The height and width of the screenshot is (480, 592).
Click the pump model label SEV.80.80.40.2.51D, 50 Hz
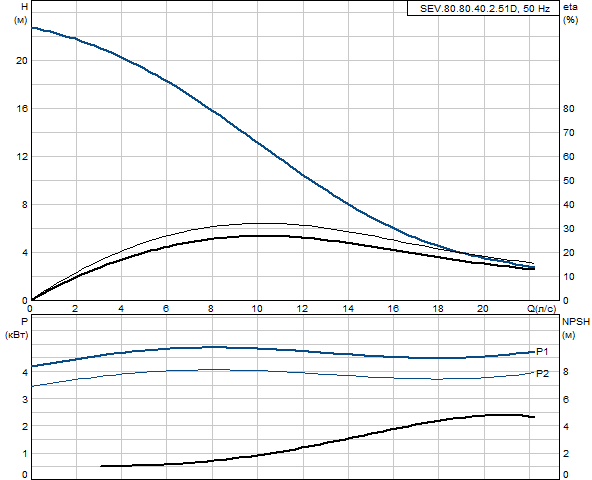(484, 9)
